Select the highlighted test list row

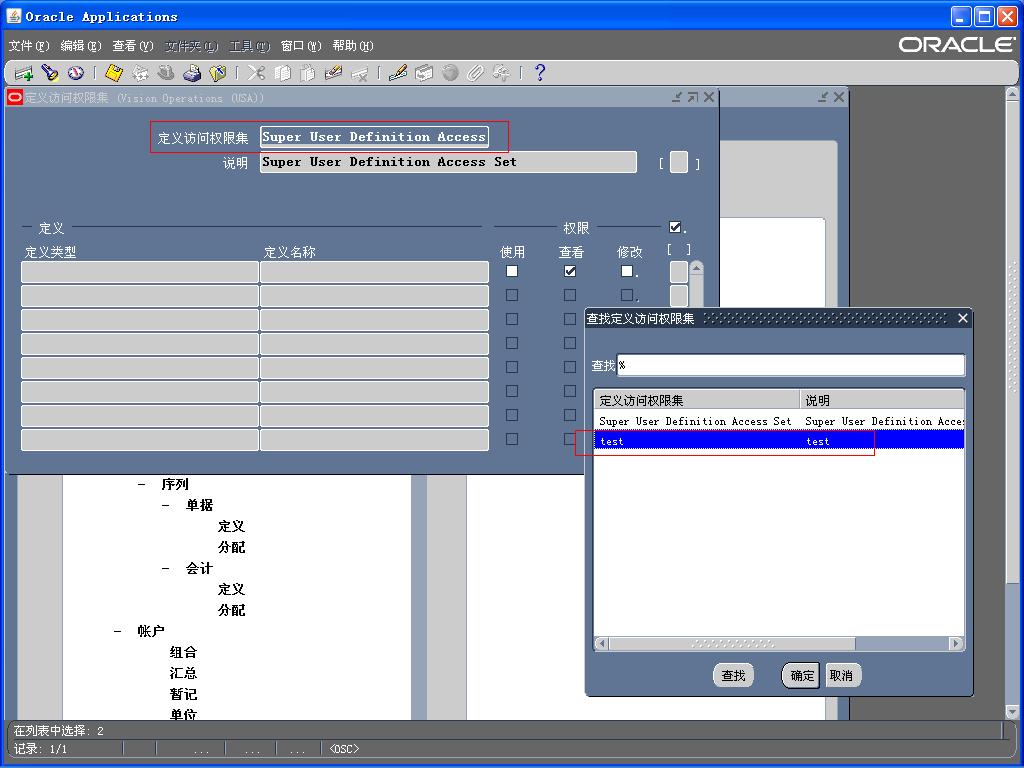(x=779, y=441)
